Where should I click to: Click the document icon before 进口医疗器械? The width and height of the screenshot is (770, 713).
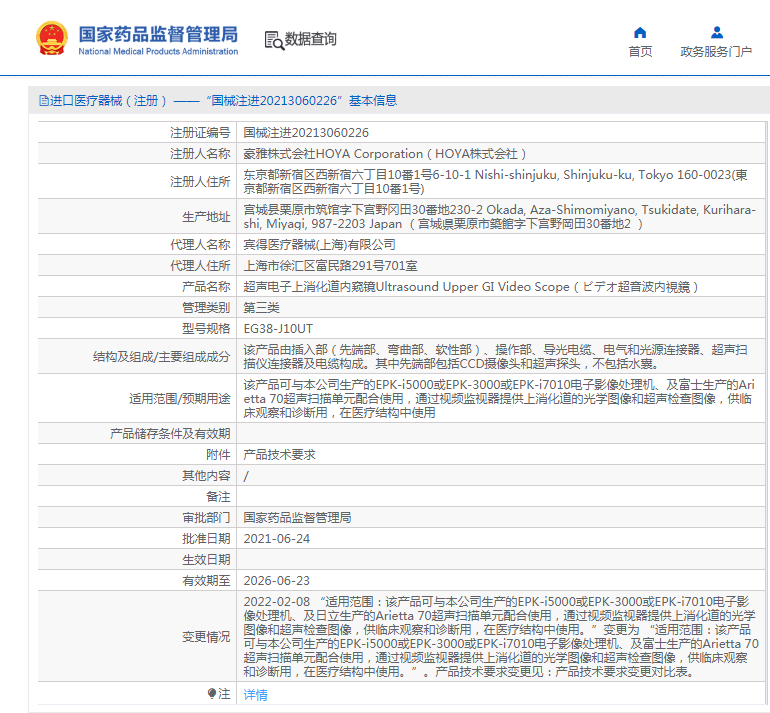(x=43, y=101)
